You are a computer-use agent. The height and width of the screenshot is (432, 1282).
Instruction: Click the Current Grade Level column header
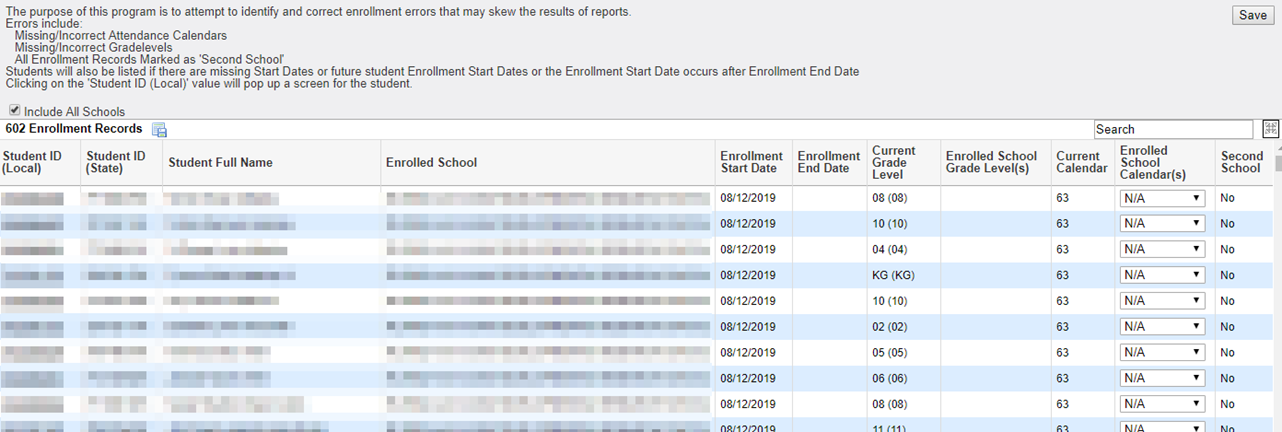[x=893, y=163]
